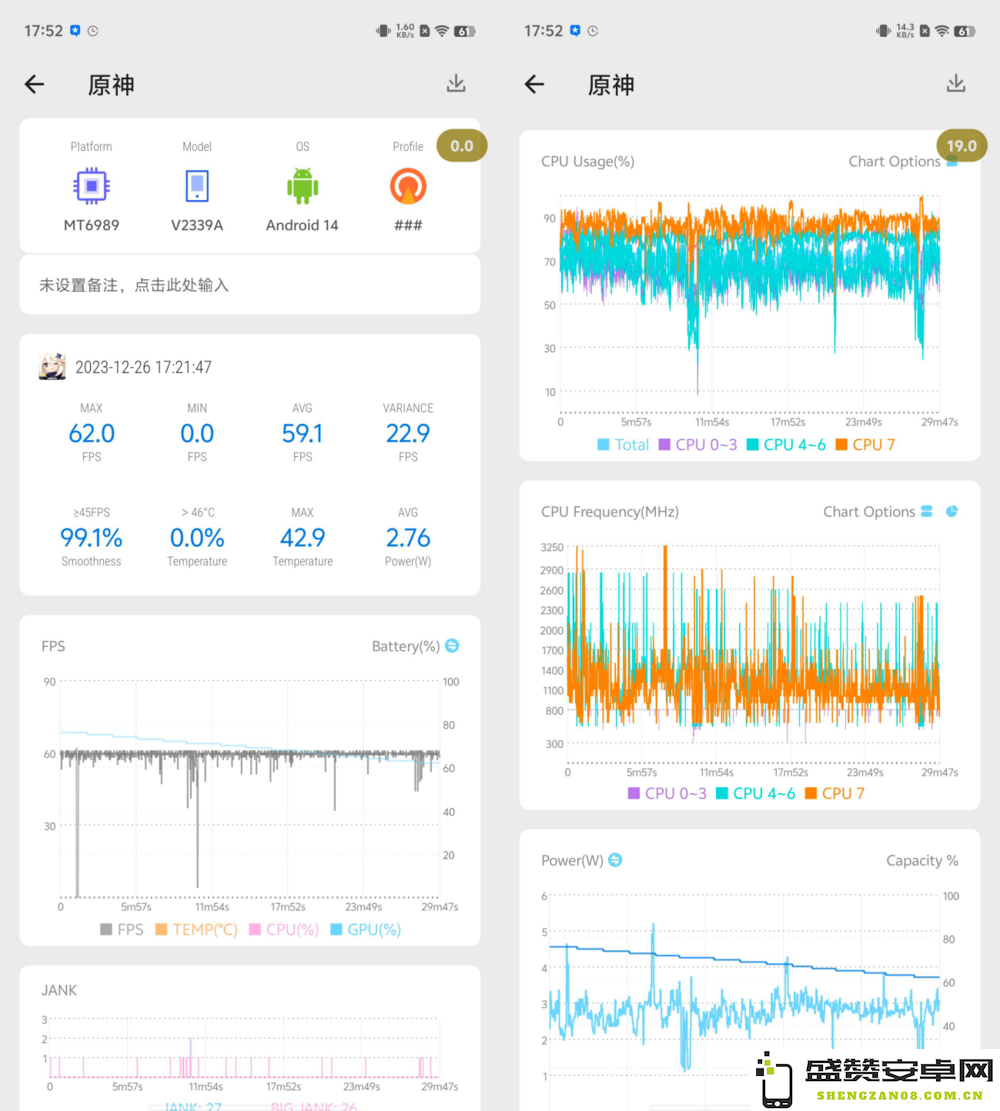
Task: Tap the AVG FPS value 59.1
Action: tap(303, 433)
